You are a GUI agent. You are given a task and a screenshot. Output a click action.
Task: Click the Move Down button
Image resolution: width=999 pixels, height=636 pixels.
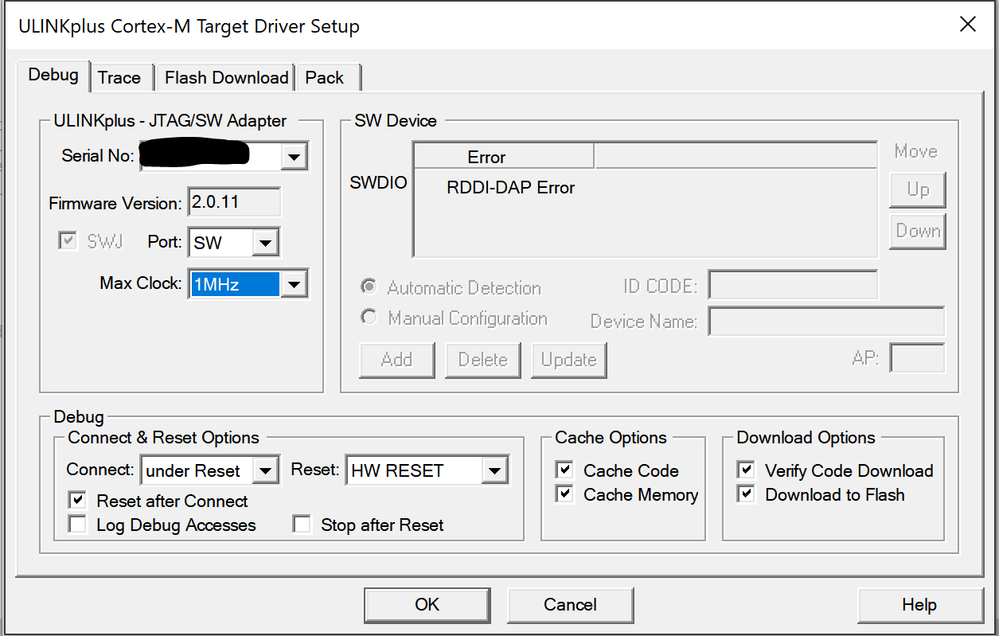(x=917, y=231)
